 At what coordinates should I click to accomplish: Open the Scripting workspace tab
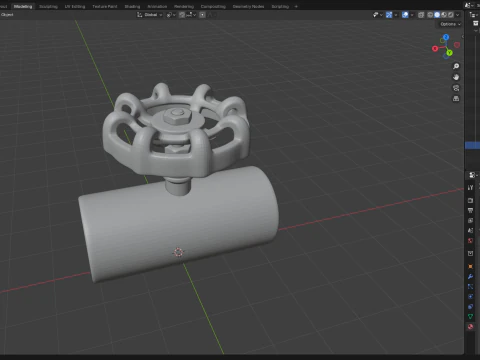pos(280,6)
